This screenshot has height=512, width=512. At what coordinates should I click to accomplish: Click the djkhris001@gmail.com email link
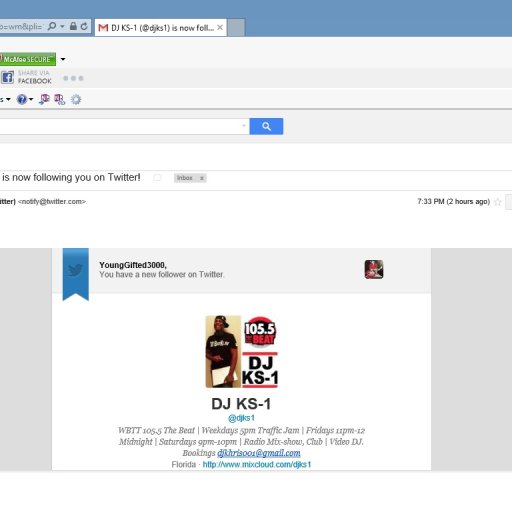(x=259, y=453)
